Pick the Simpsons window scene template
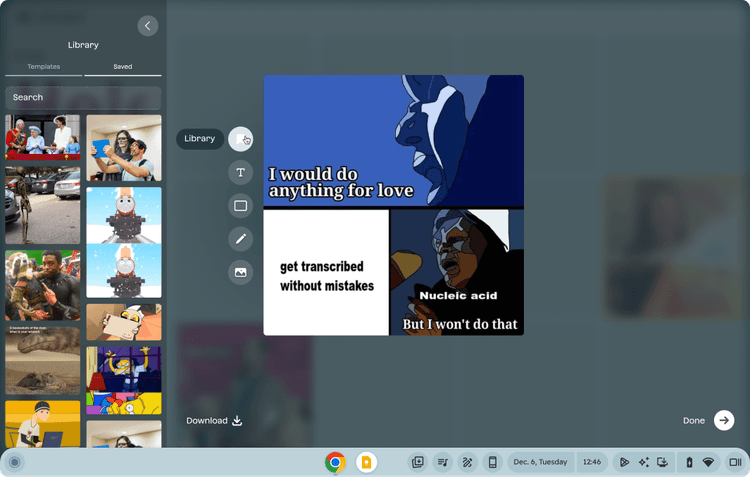 (x=124, y=381)
